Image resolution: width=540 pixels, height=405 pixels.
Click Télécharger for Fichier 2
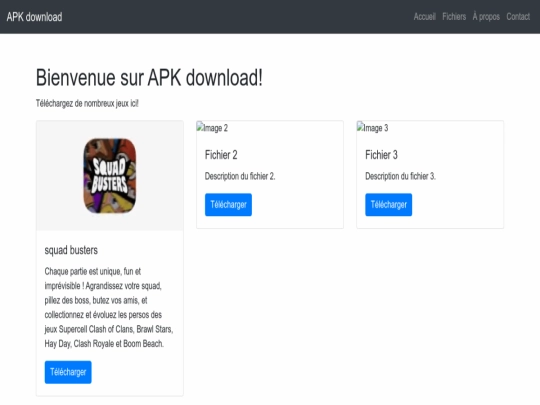click(x=228, y=205)
